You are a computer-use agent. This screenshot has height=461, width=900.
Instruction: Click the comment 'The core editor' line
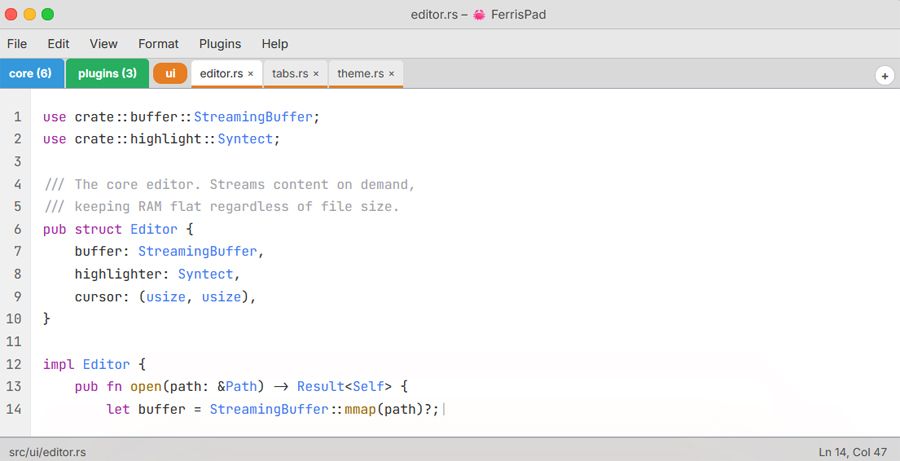point(229,184)
